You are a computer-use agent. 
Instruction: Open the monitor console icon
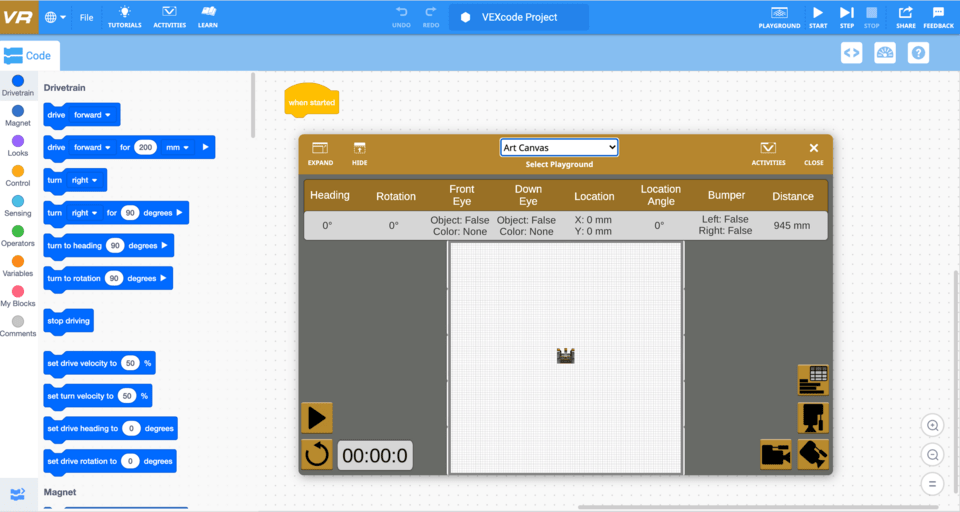885,53
